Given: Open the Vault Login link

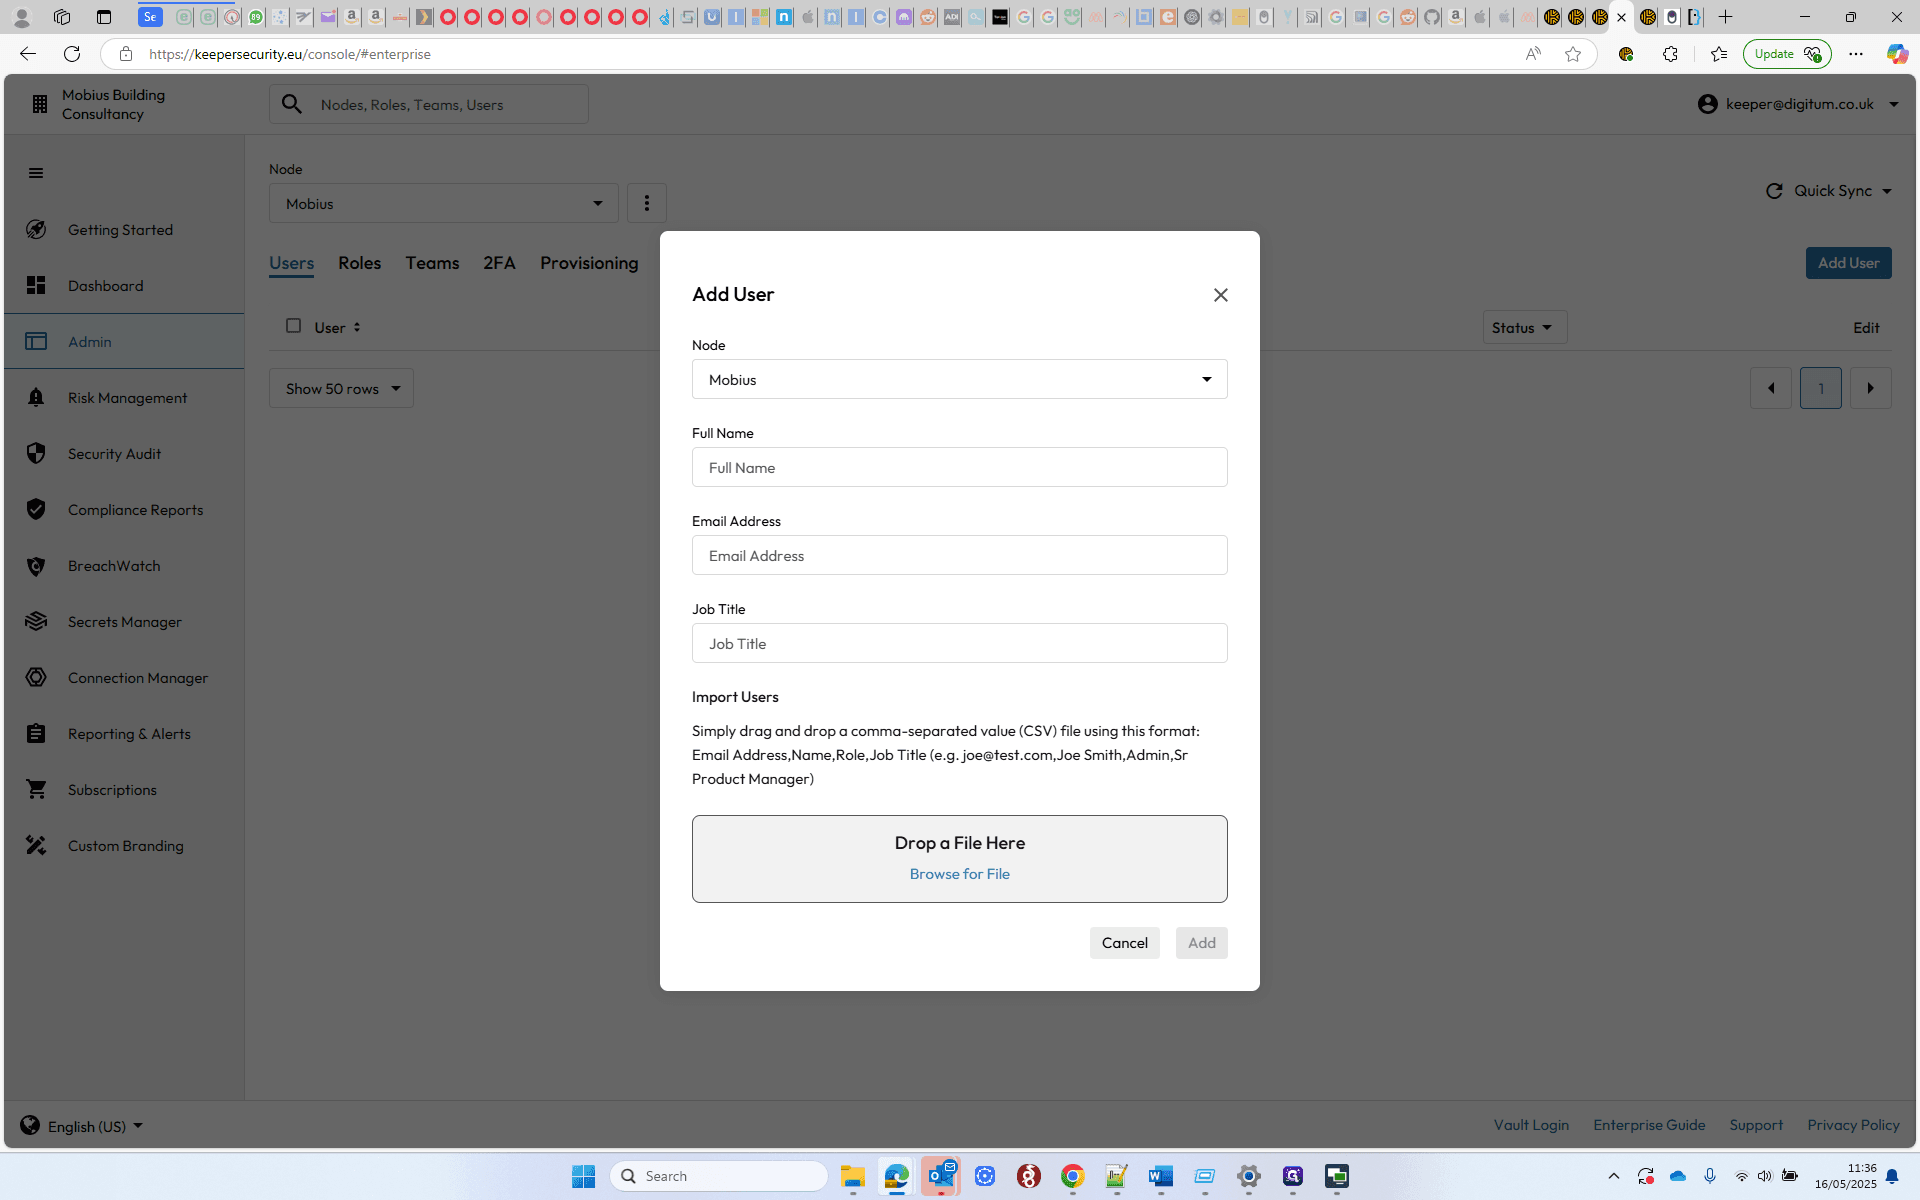Looking at the screenshot, I should [x=1531, y=1125].
